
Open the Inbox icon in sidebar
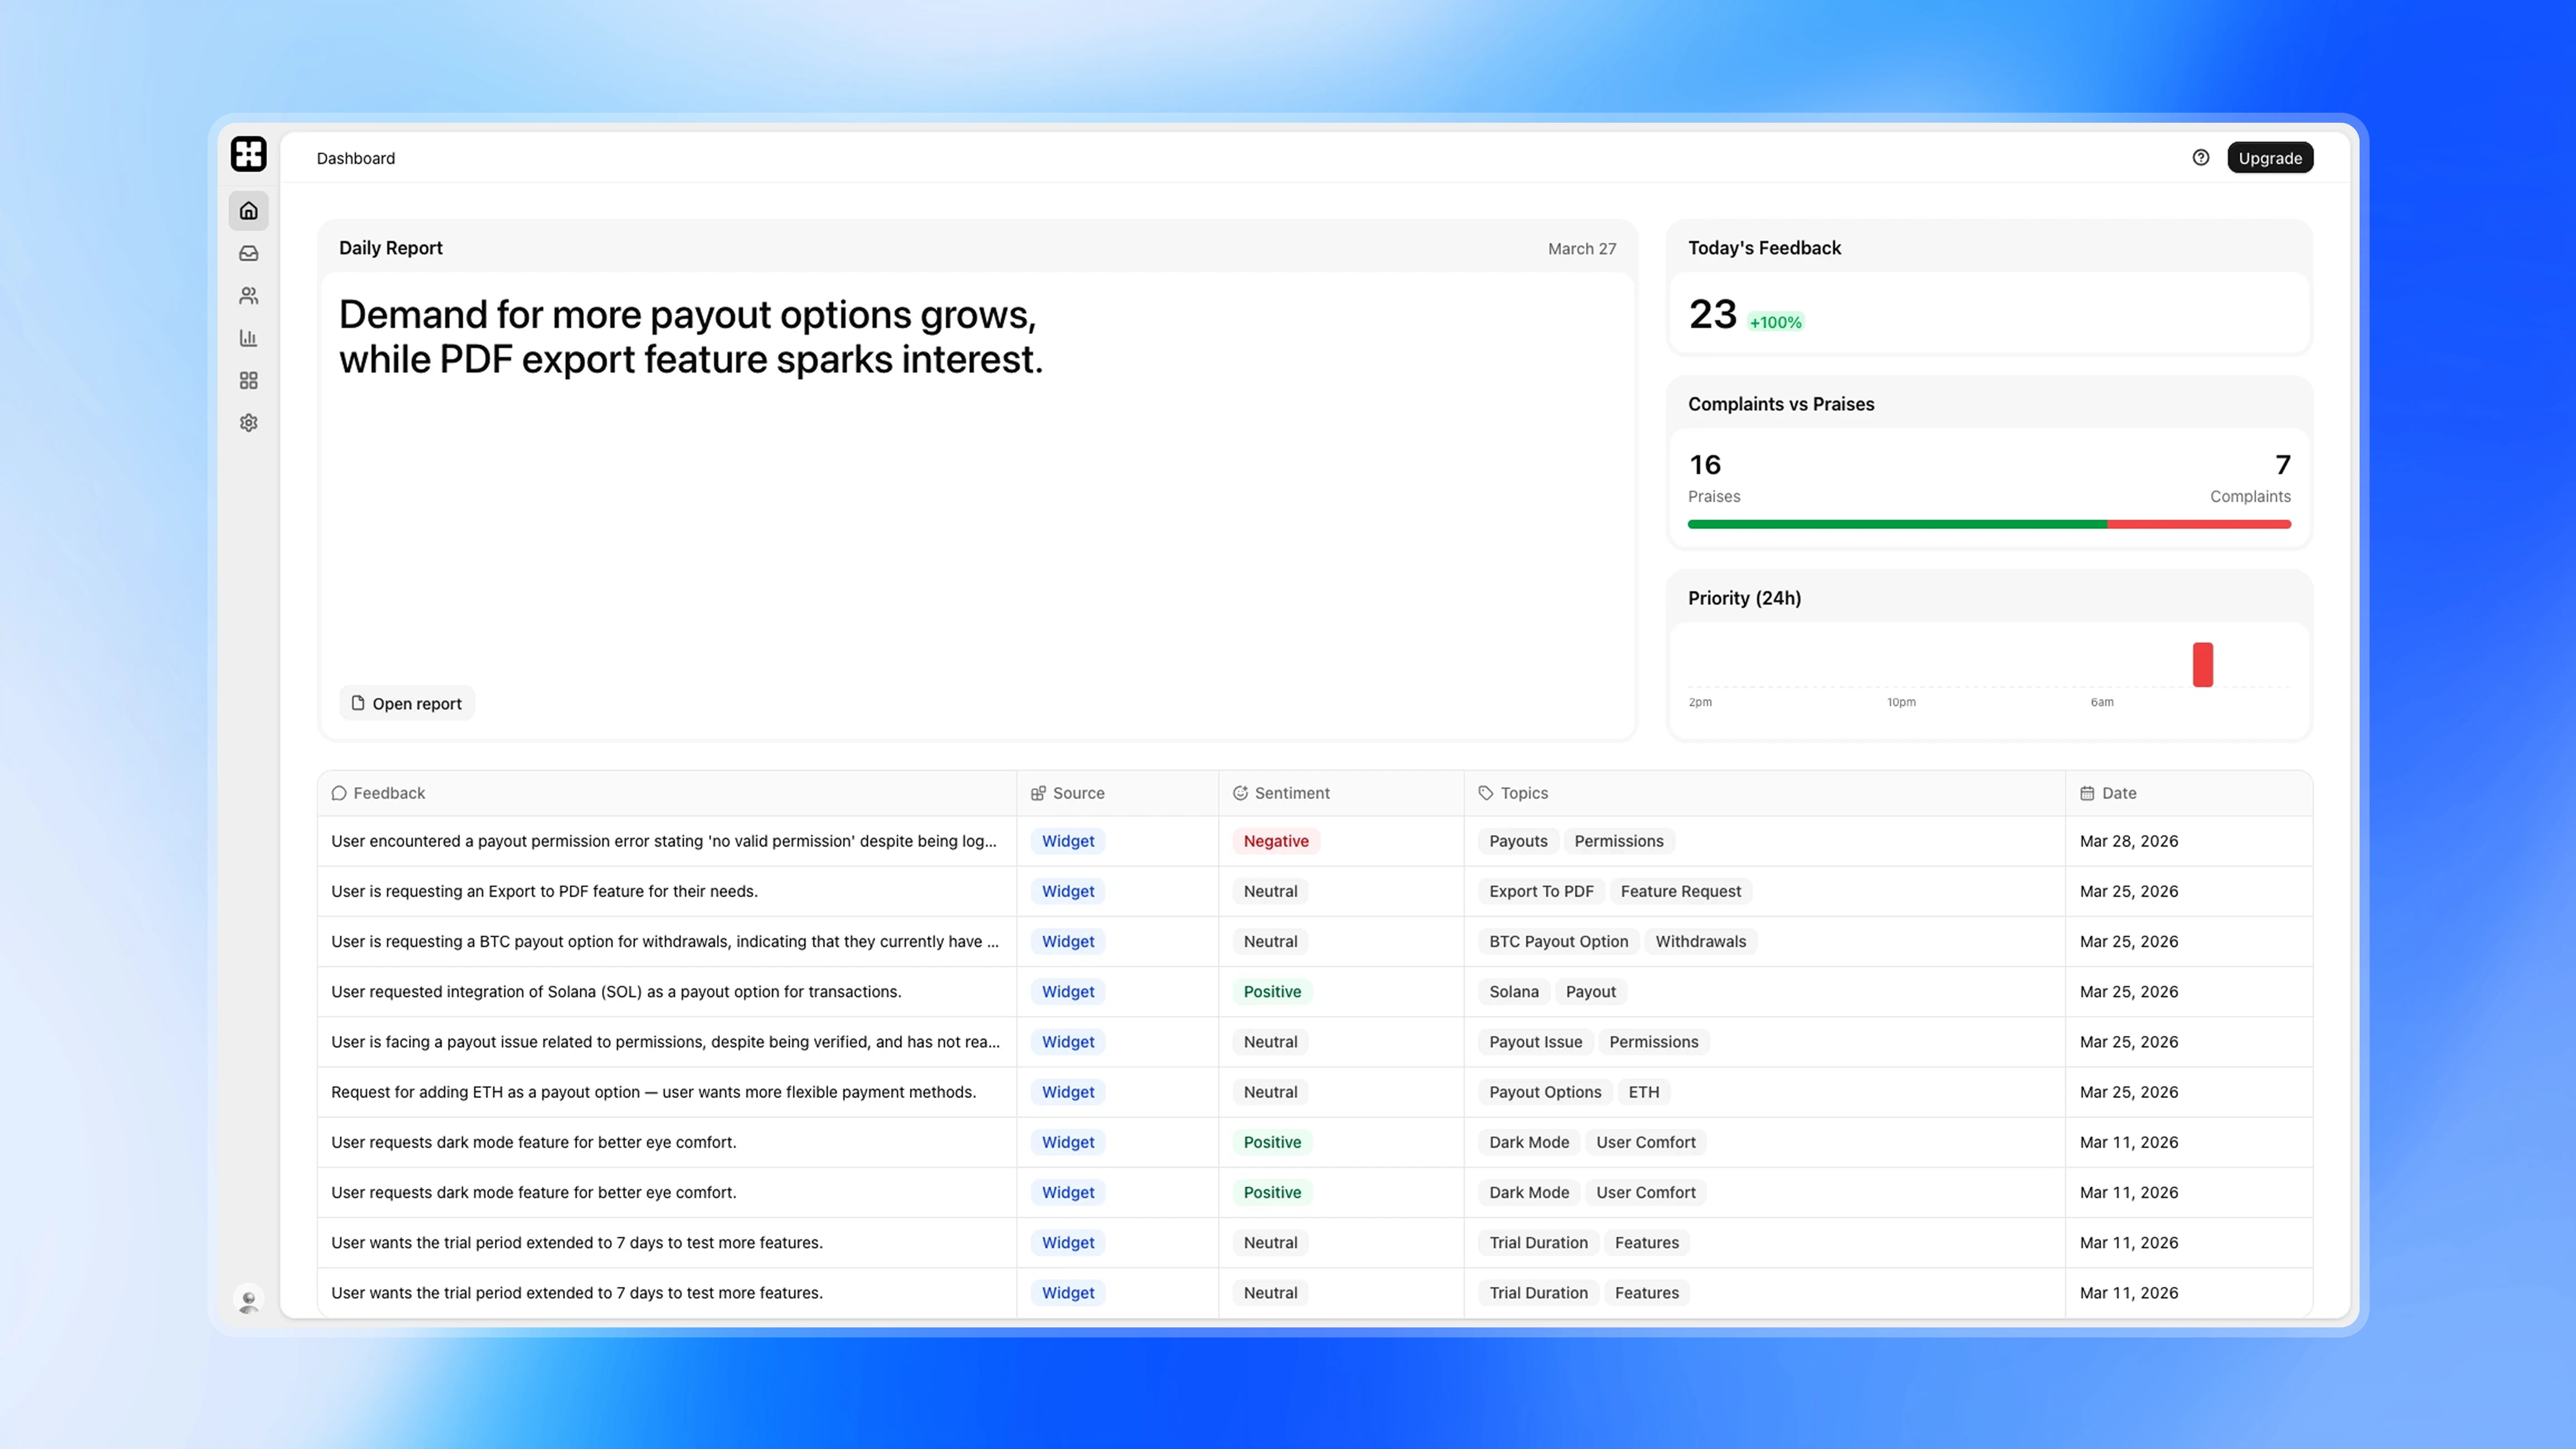pos(248,253)
